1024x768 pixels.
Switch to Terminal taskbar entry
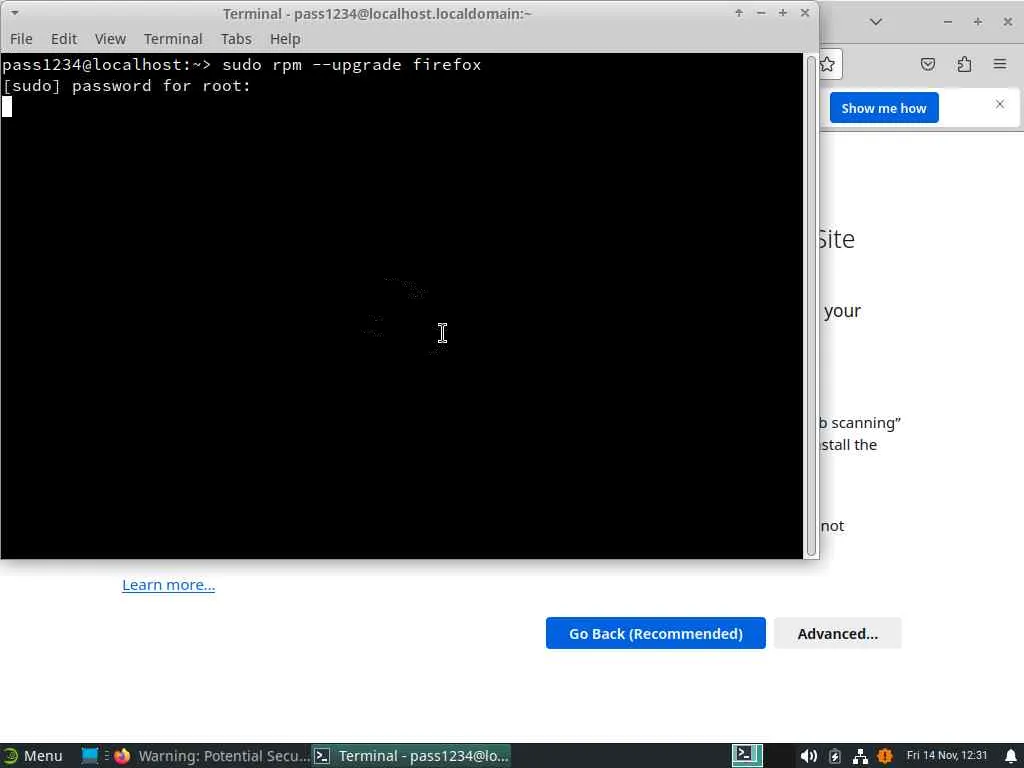(411, 756)
